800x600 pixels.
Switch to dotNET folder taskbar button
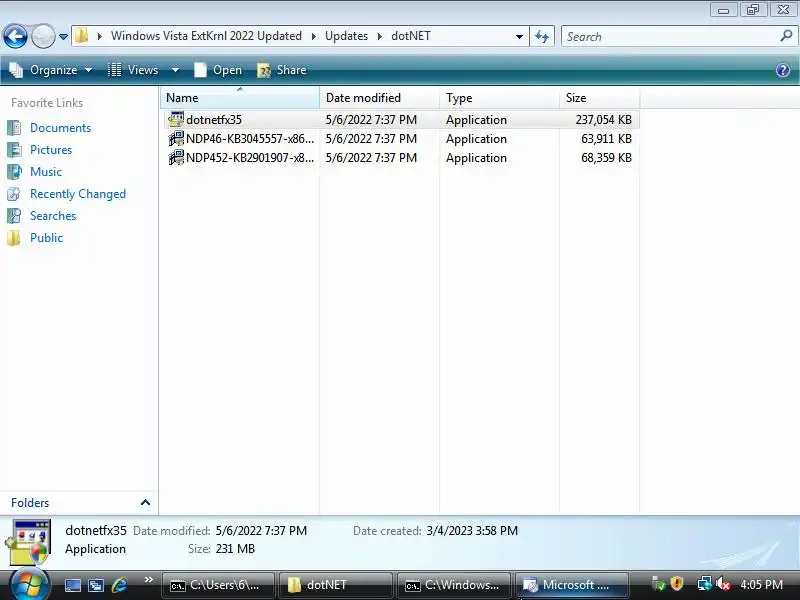336,585
